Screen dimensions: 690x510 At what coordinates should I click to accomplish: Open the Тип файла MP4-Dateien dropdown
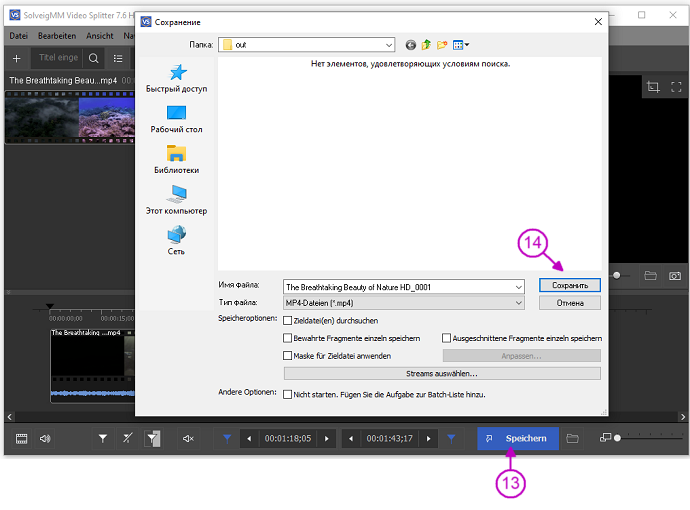(404, 303)
